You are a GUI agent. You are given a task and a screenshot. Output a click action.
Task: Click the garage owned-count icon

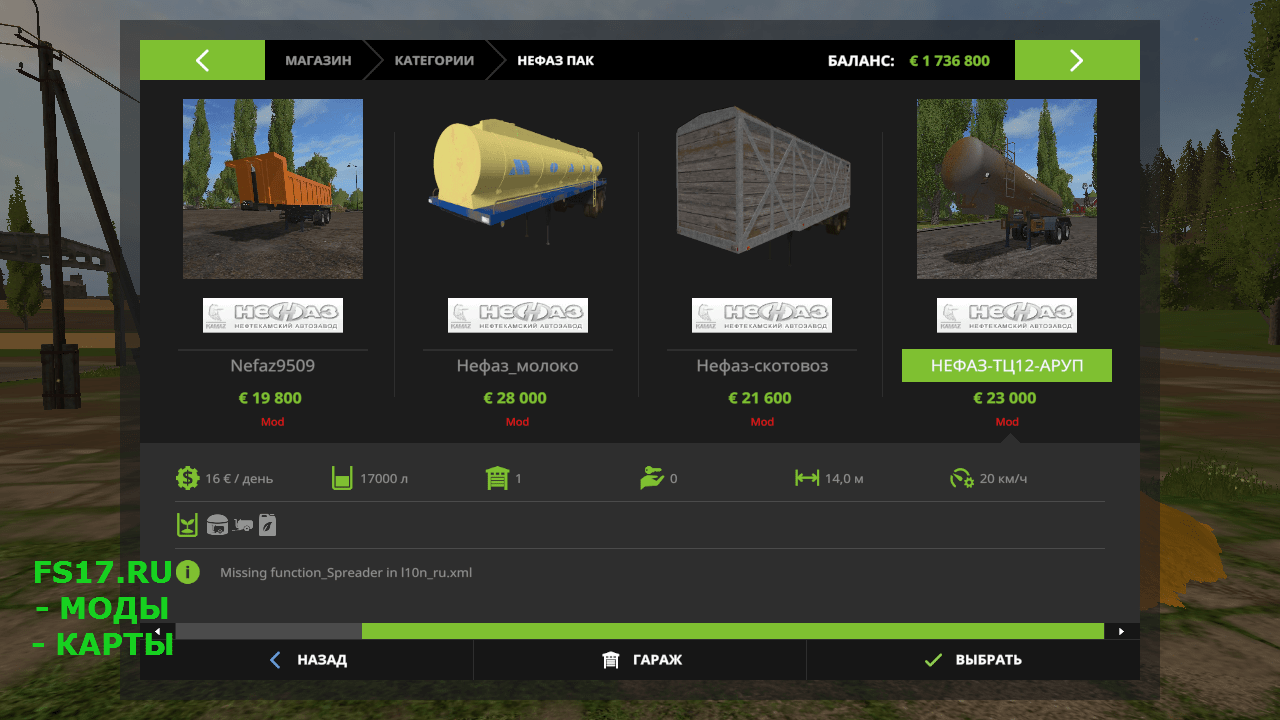(x=497, y=478)
